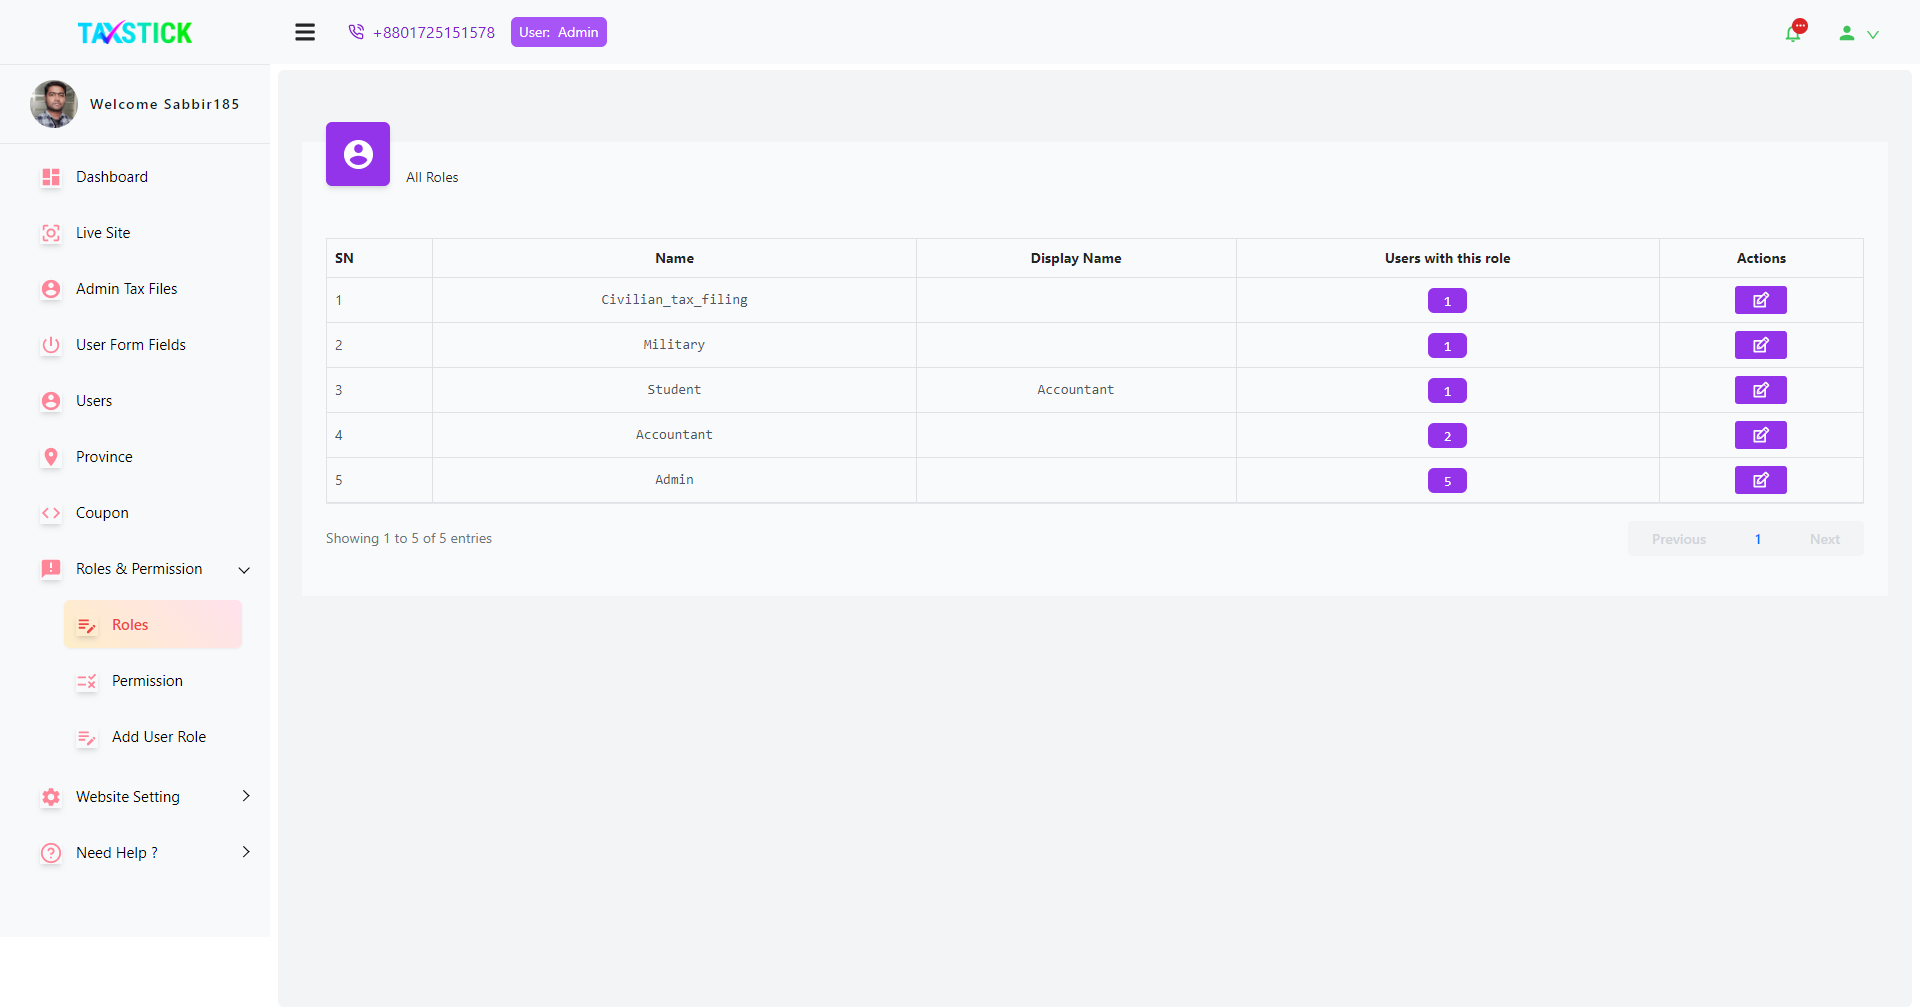This screenshot has width=1920, height=1007.
Task: Edit the Student role
Action: point(1760,390)
